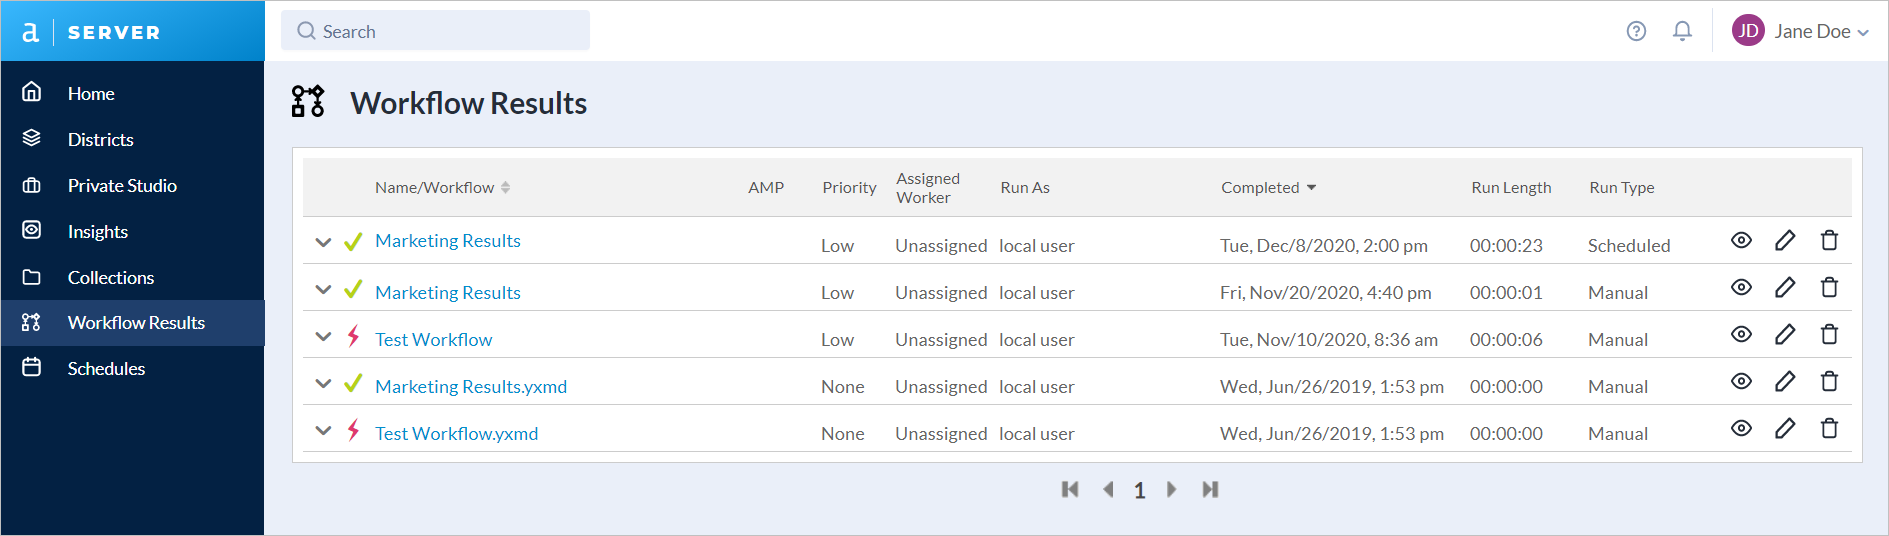Open the Test Workflow link
1889x536 pixels.
coord(433,339)
